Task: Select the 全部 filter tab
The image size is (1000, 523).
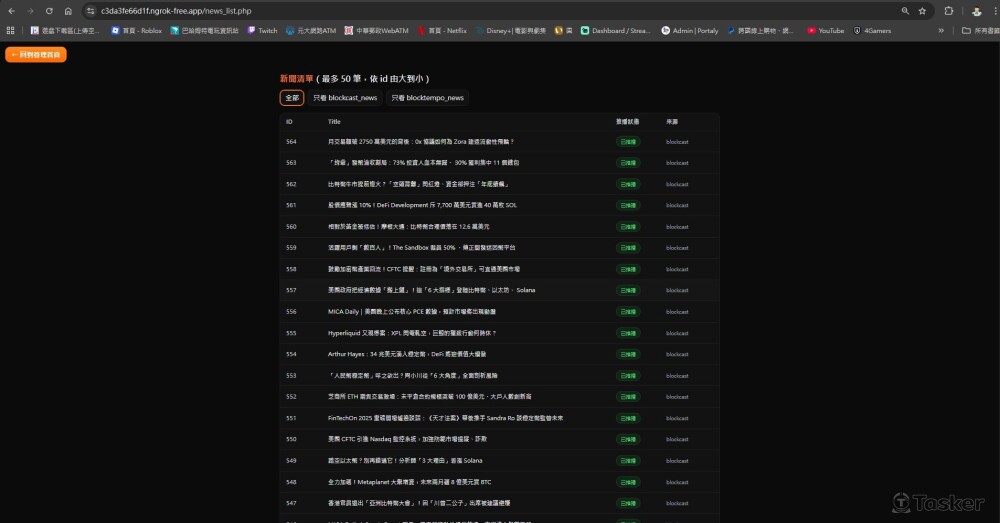Action: click(x=291, y=98)
